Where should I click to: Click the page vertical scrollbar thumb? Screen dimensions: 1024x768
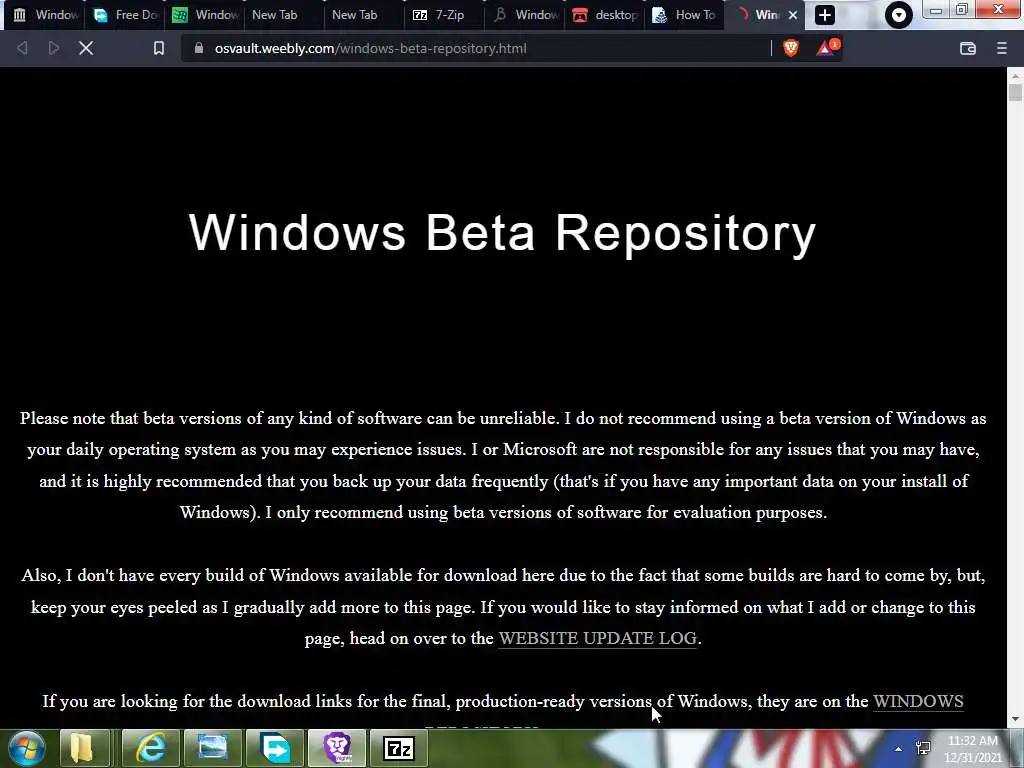pos(1015,92)
